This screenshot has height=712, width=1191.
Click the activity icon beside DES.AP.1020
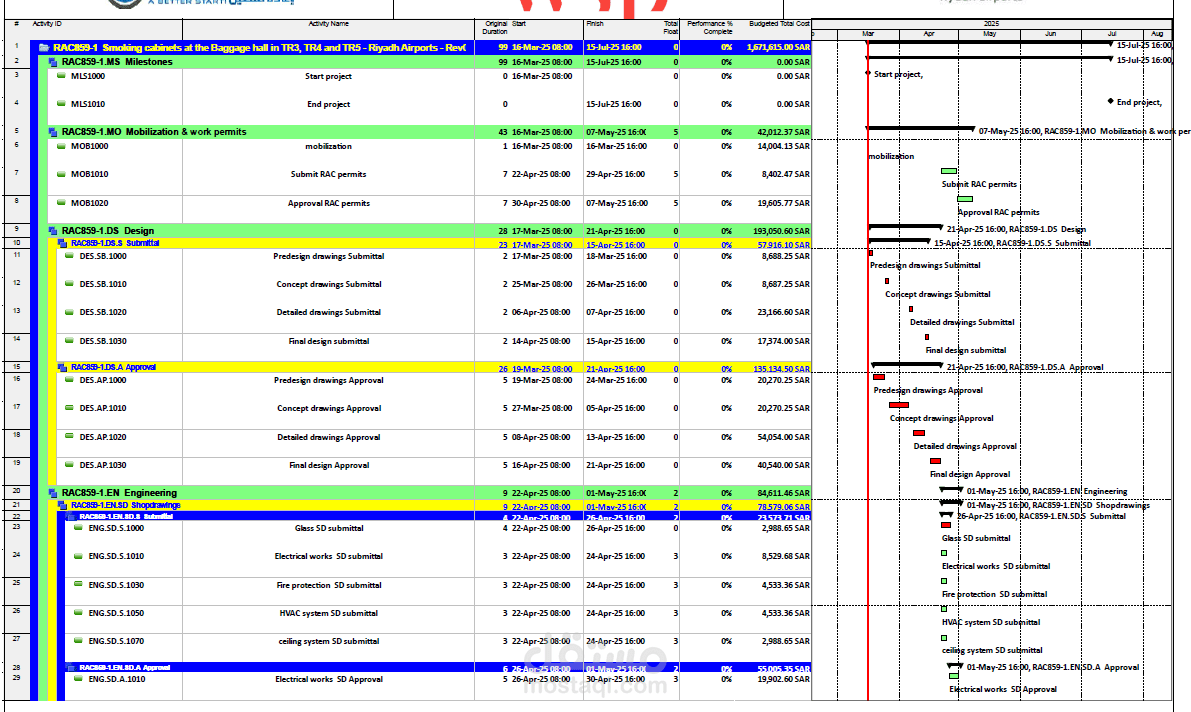(69, 436)
